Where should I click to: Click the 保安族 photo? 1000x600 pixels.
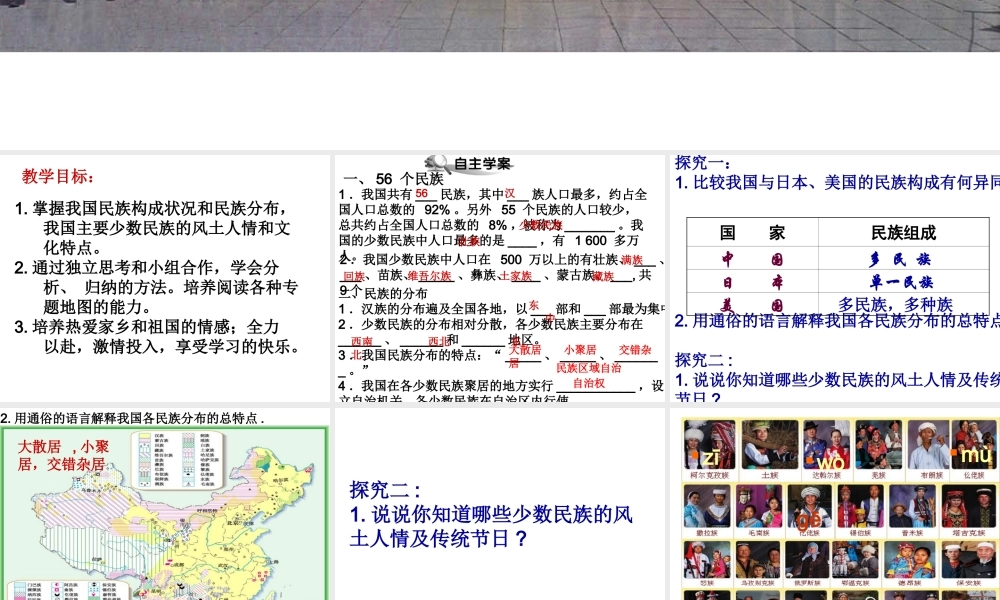tap(969, 560)
